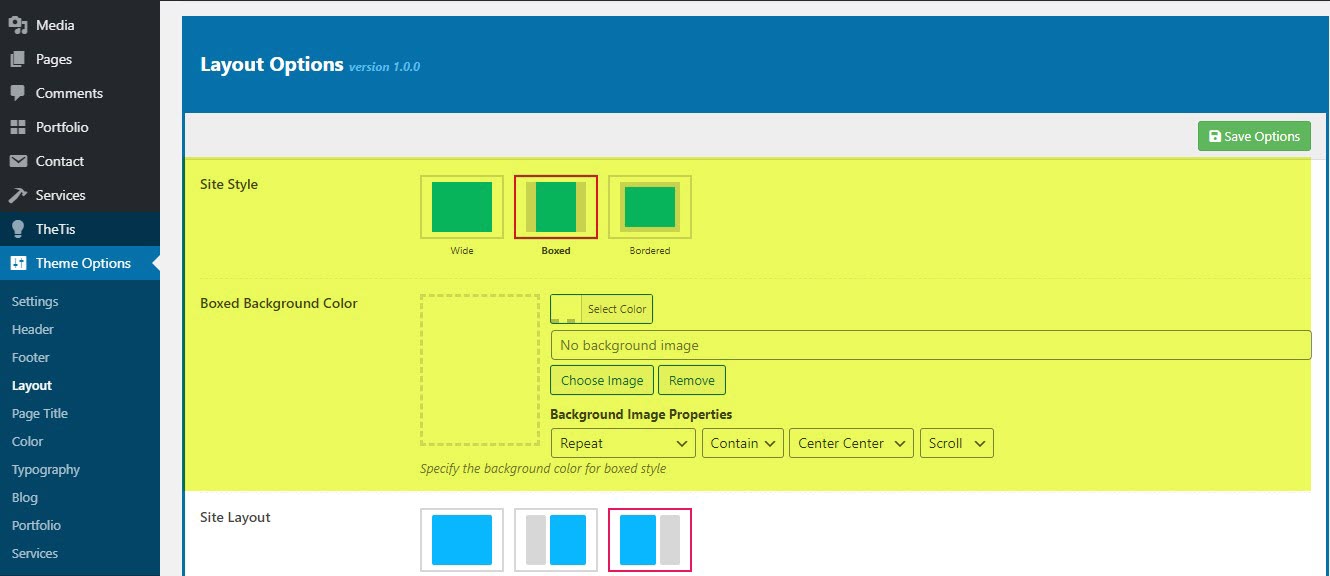Click the Background Image Properties label
Image resolution: width=1330 pixels, height=576 pixels.
click(x=641, y=414)
